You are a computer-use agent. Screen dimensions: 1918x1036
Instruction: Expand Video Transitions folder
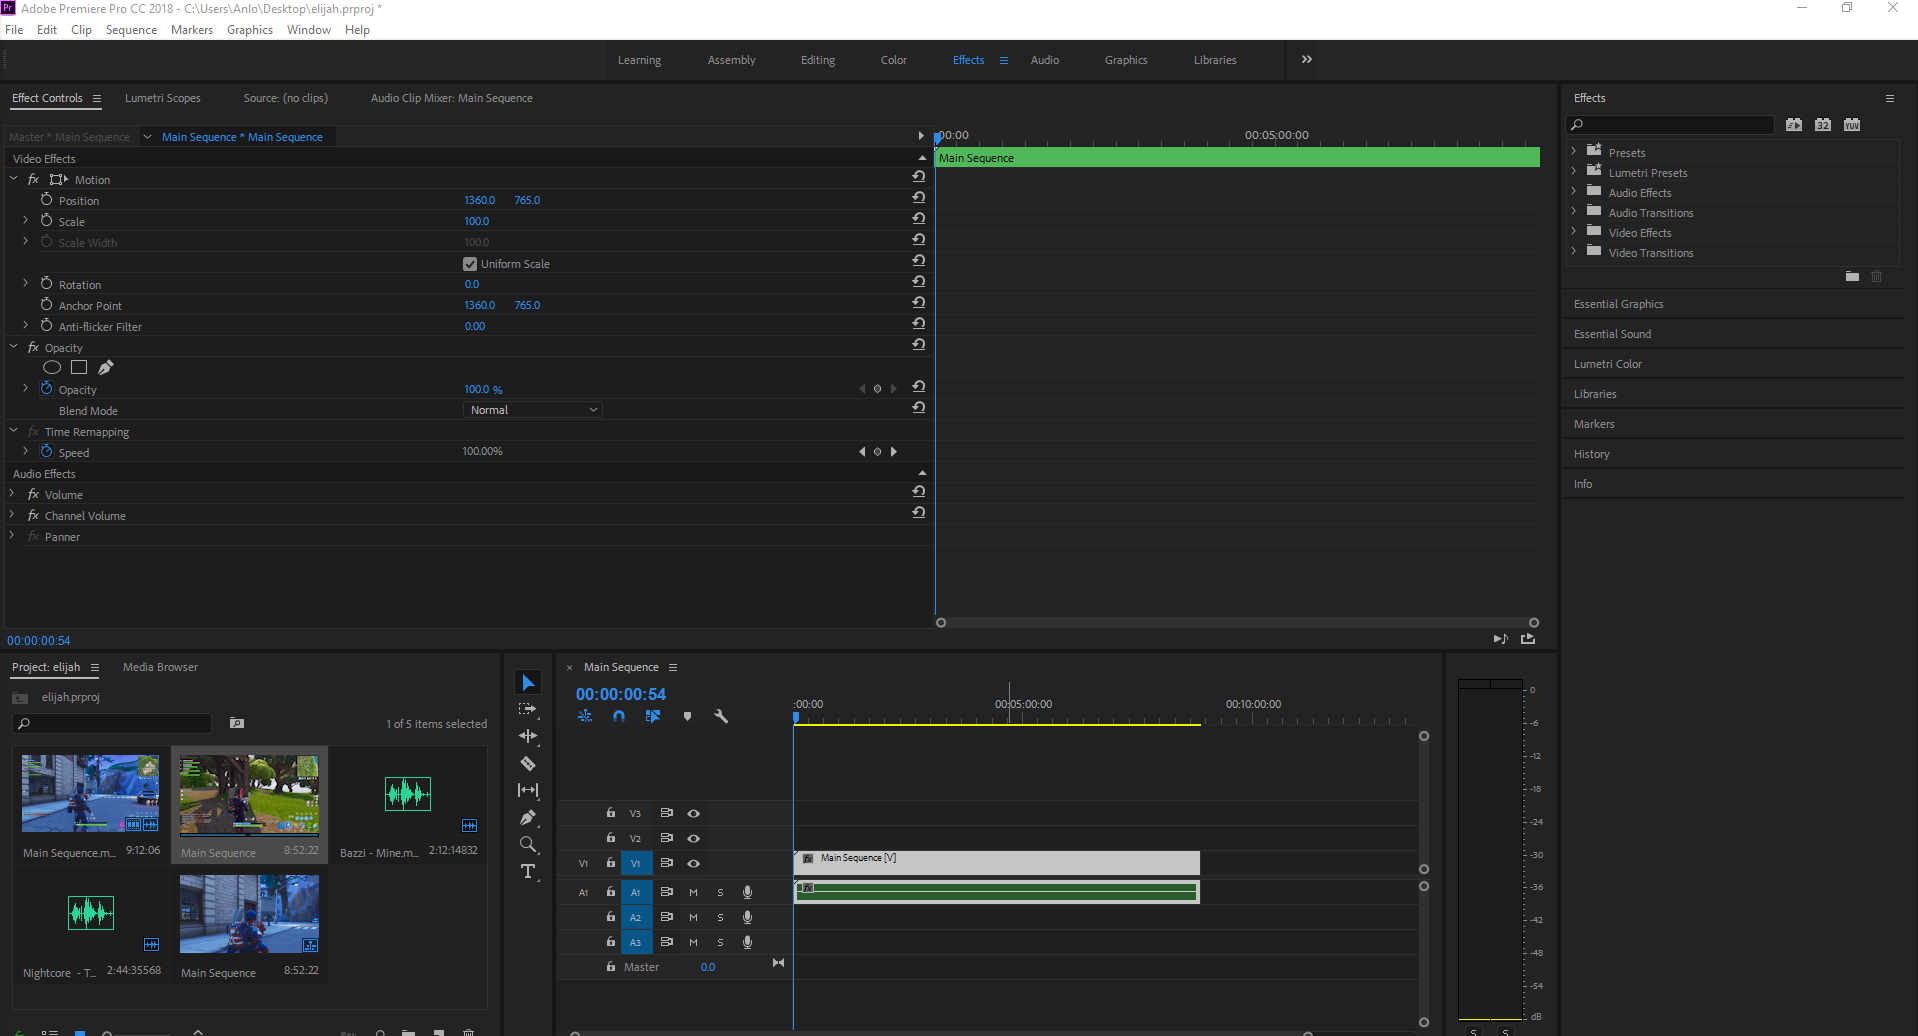pyautogui.click(x=1574, y=251)
